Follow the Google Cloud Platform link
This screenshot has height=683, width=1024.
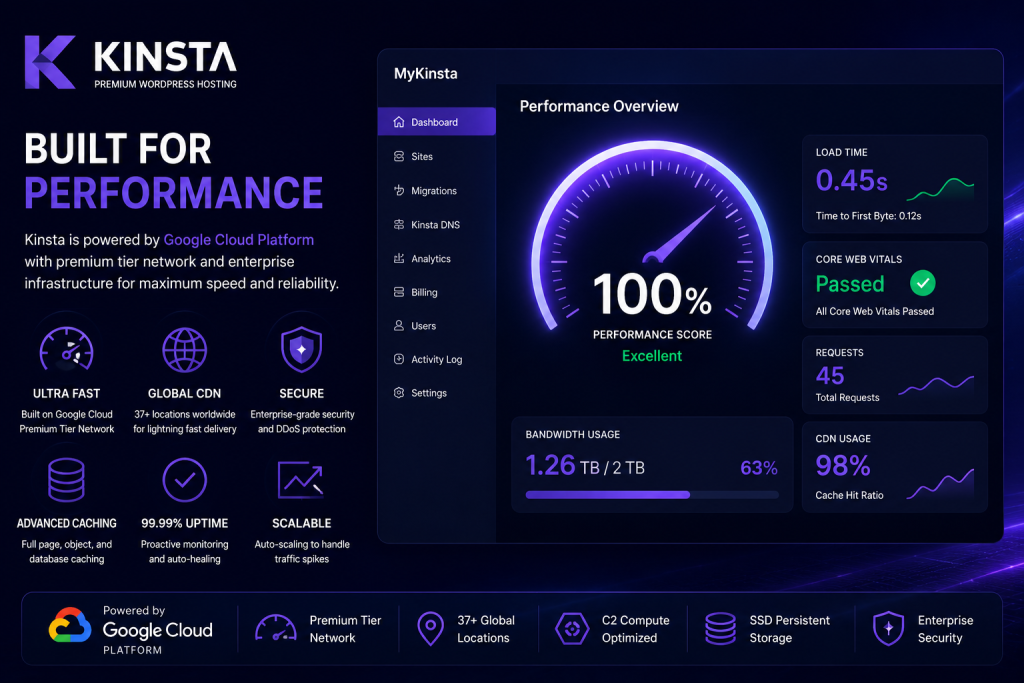(238, 240)
